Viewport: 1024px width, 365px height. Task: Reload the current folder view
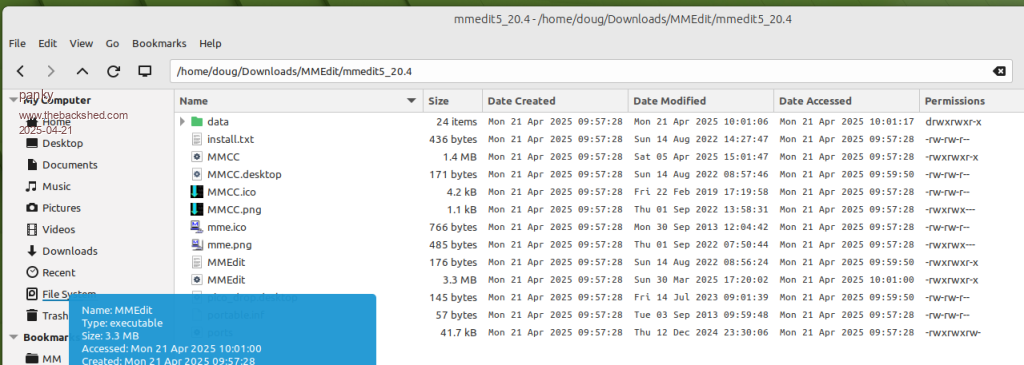(x=114, y=71)
